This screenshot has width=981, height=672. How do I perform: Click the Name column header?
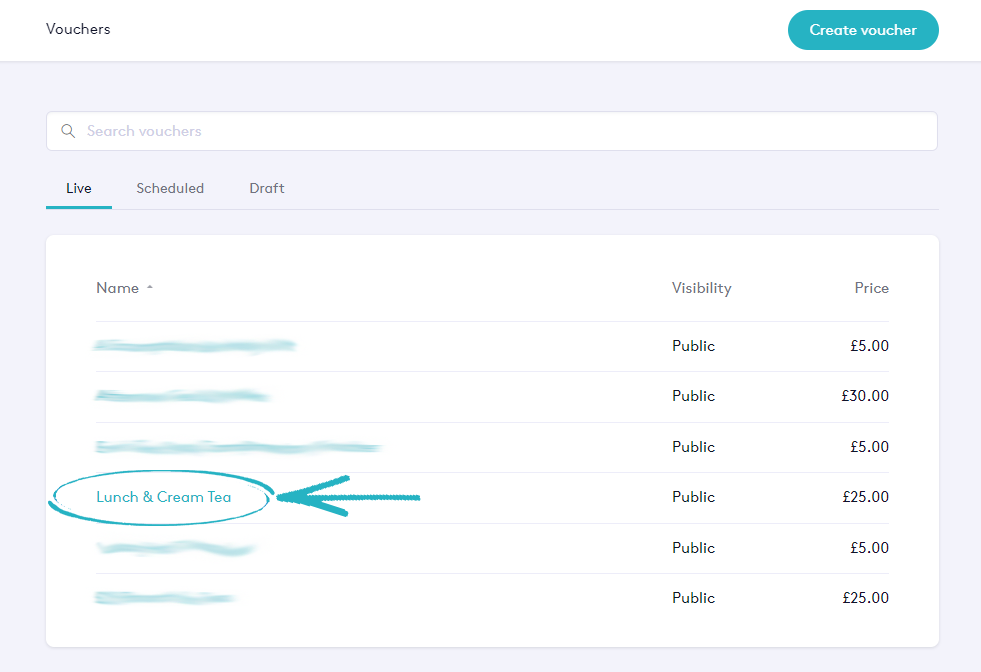(117, 288)
